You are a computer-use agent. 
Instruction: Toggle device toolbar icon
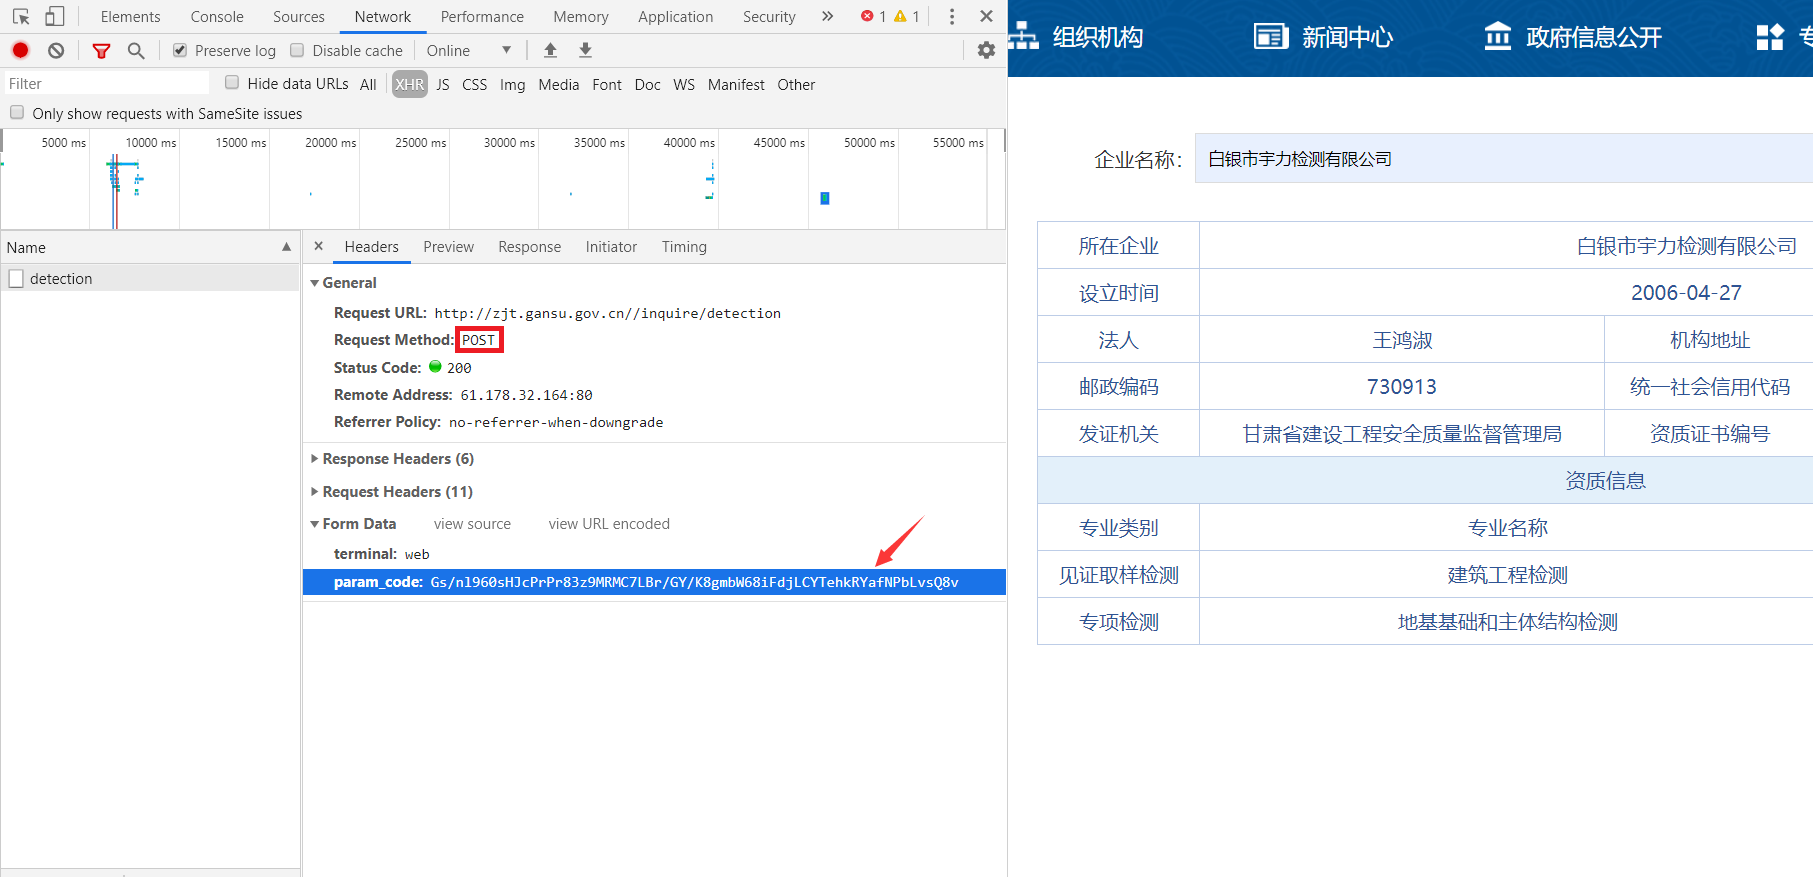(55, 17)
